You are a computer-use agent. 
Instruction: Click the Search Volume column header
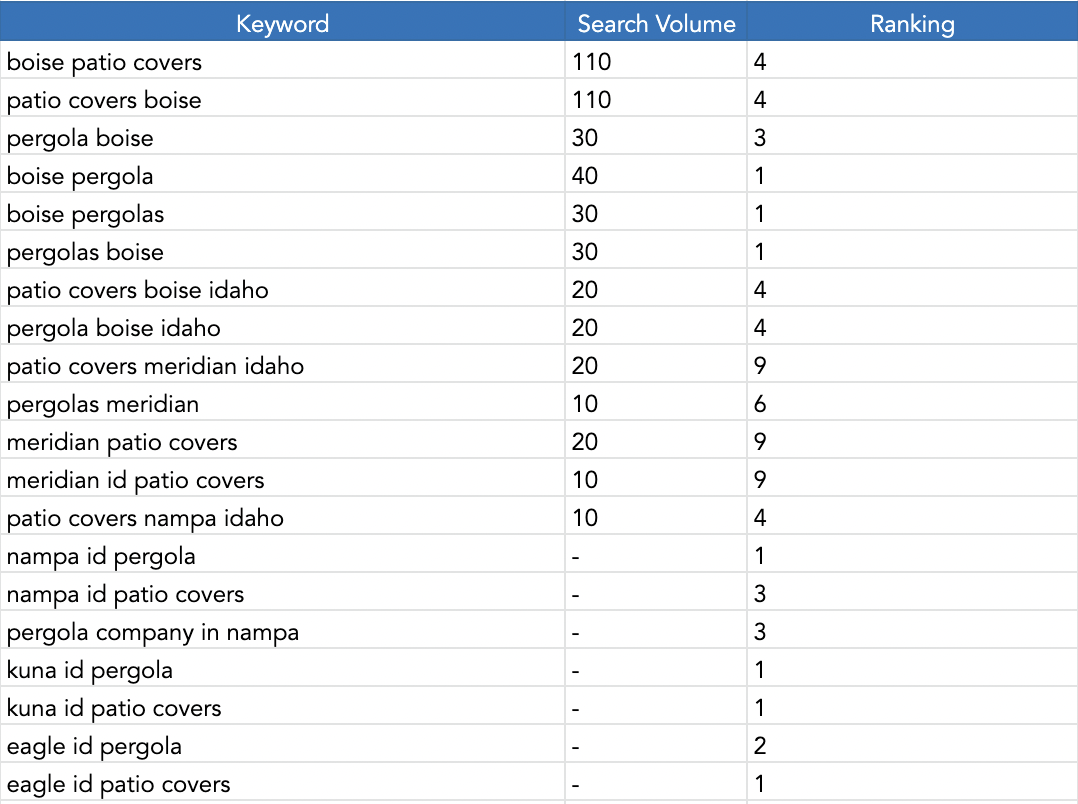click(x=656, y=23)
